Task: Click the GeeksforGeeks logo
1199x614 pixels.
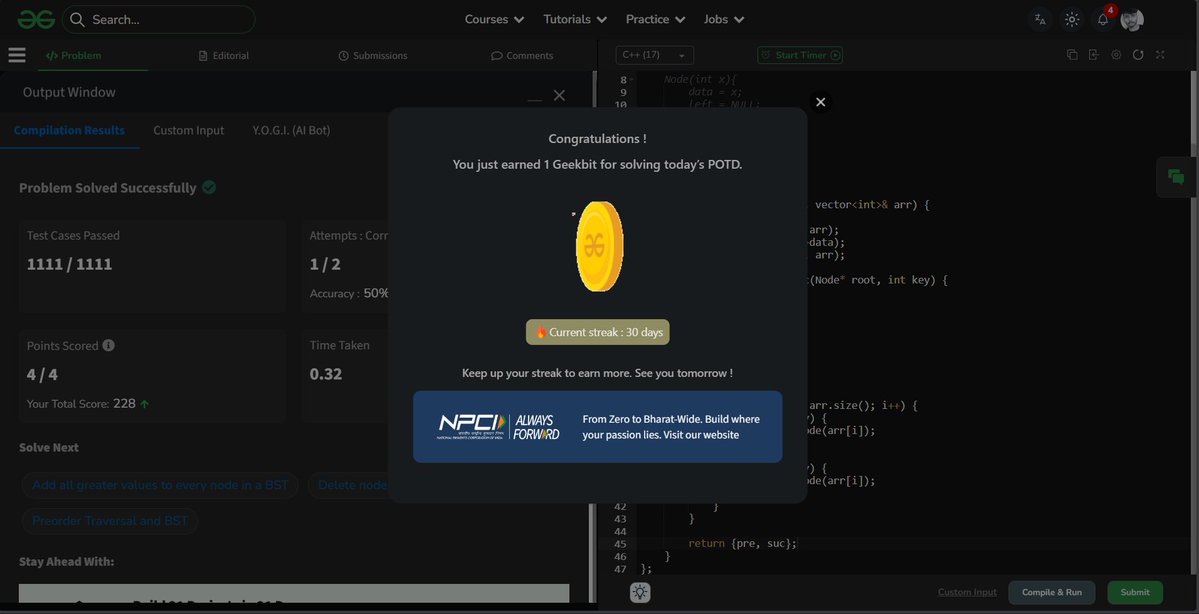Action: (36, 19)
